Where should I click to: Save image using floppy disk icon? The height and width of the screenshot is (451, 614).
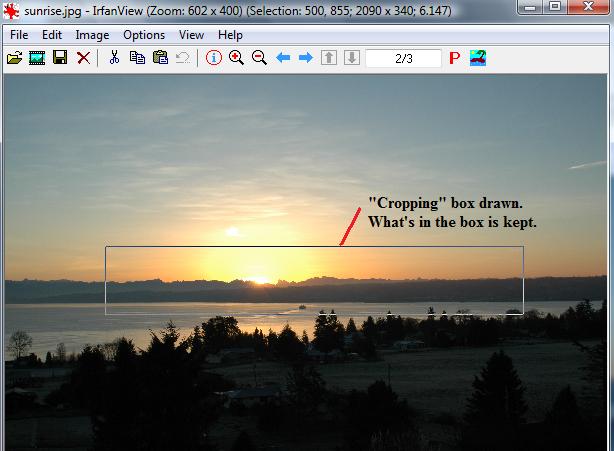pyautogui.click(x=60, y=58)
